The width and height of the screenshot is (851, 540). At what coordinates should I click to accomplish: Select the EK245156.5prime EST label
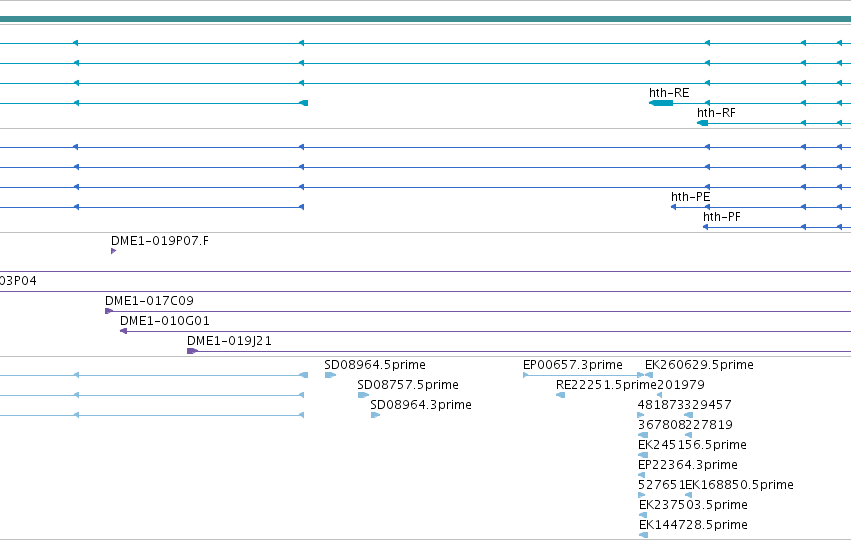tap(692, 445)
